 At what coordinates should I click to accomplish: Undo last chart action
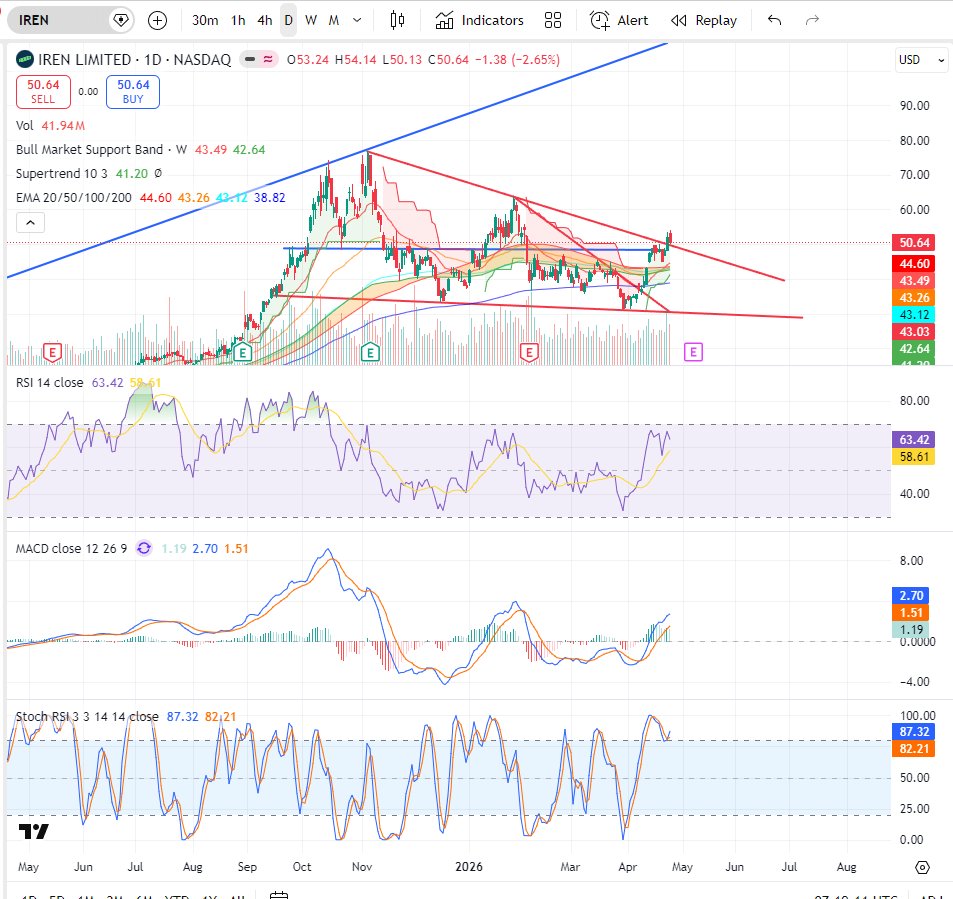(774, 20)
